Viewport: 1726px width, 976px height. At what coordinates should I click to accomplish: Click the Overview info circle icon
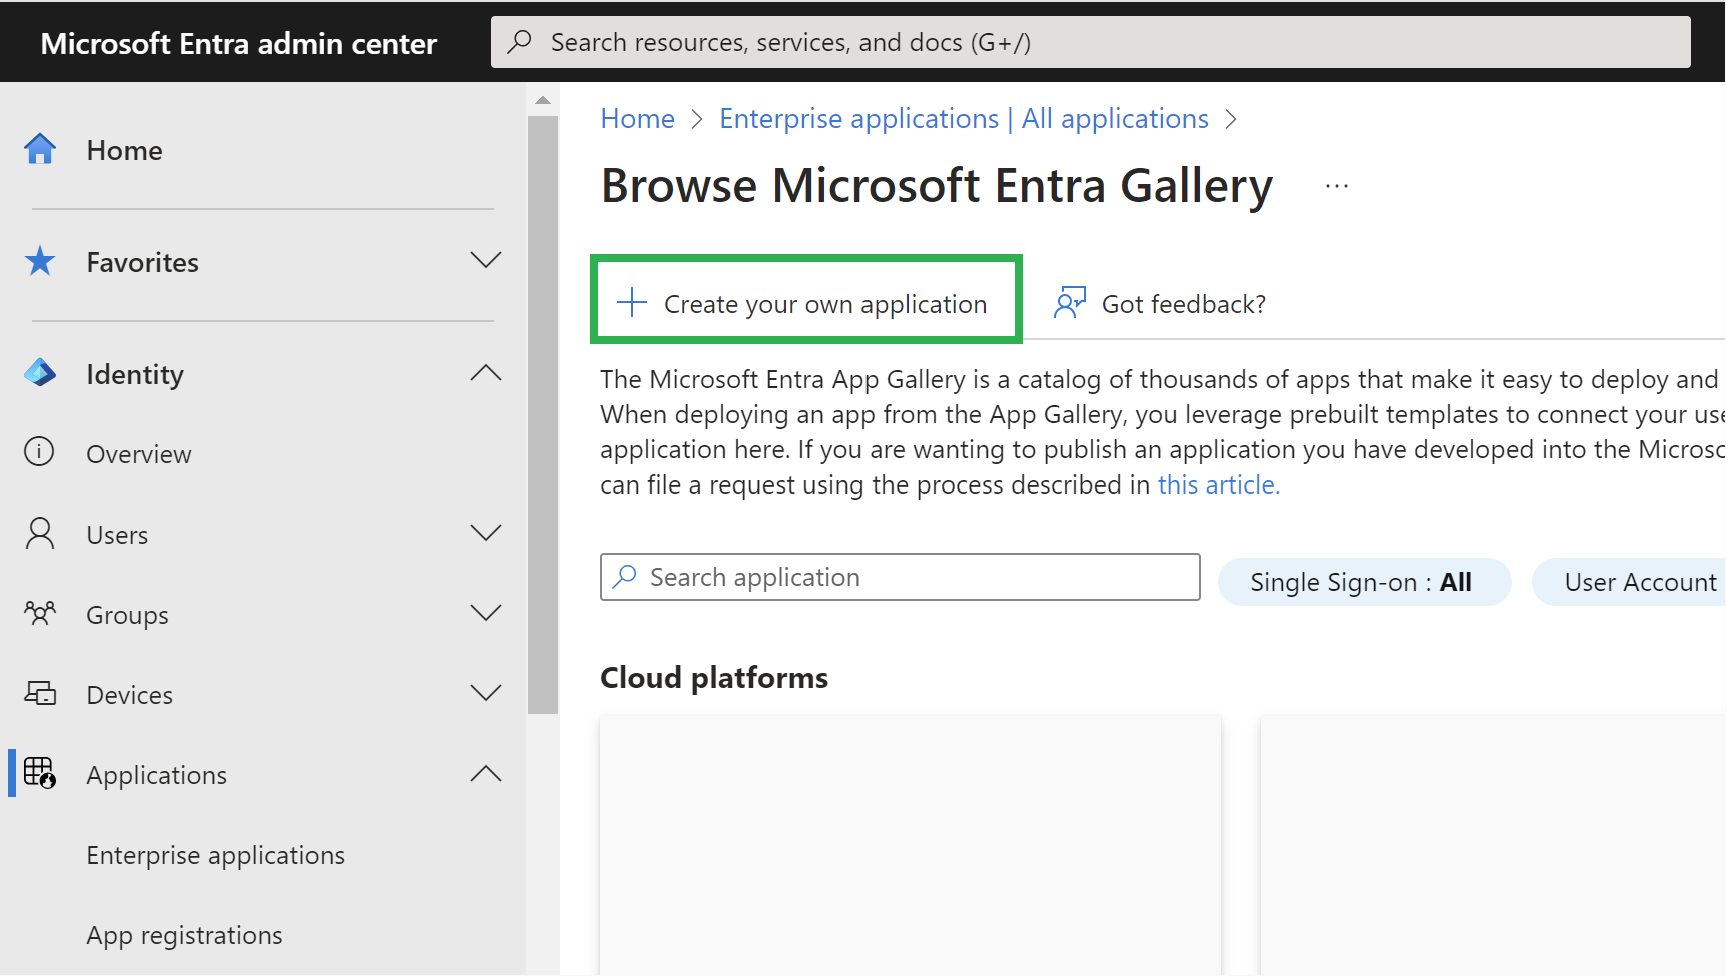click(x=39, y=452)
